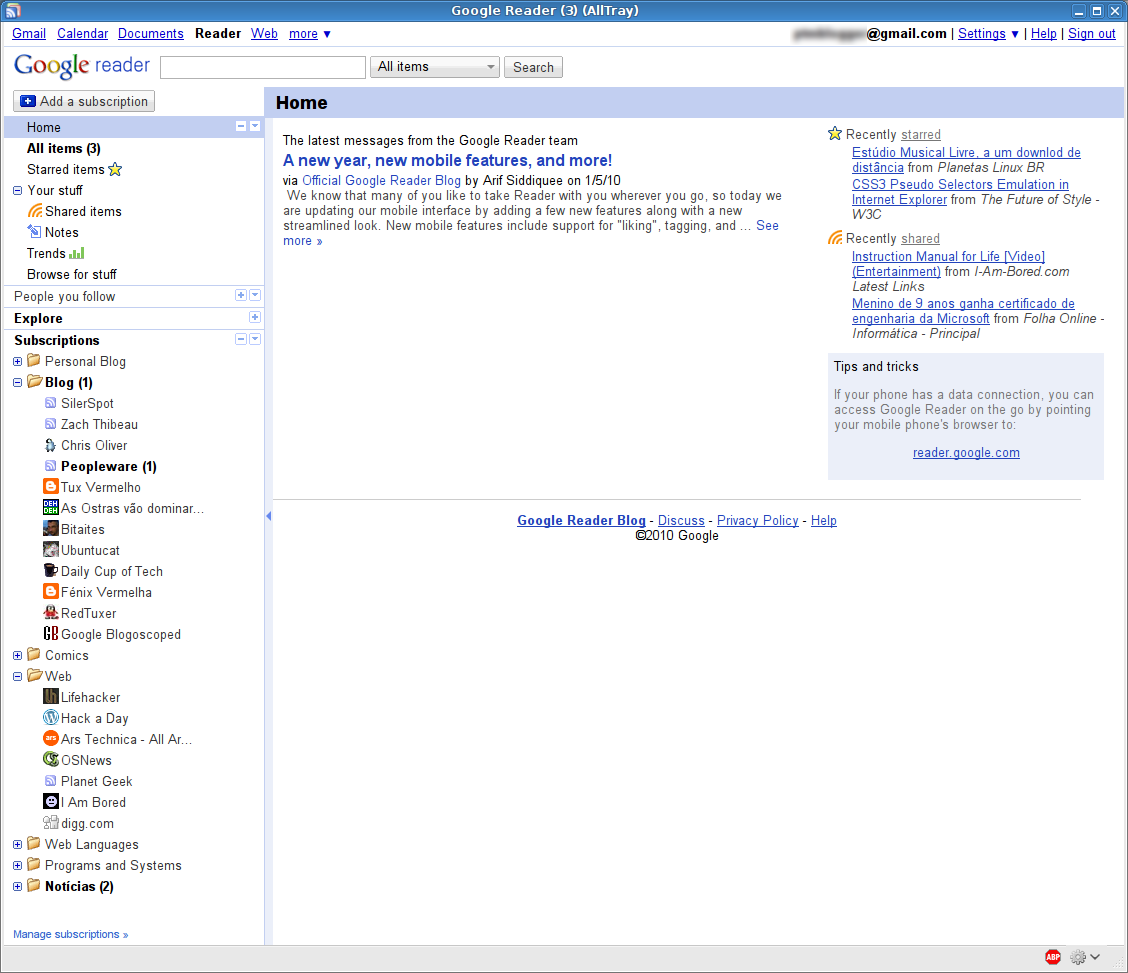Click the Ars Technica orange icon
The image size is (1128, 973).
point(50,739)
